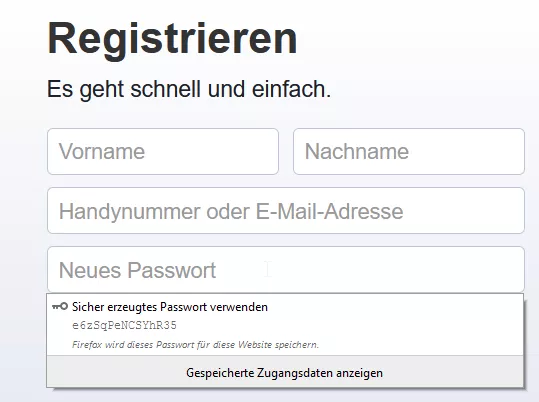Click the 'Handynummer' placeholder word
This screenshot has width=539, height=402.
click(129, 211)
